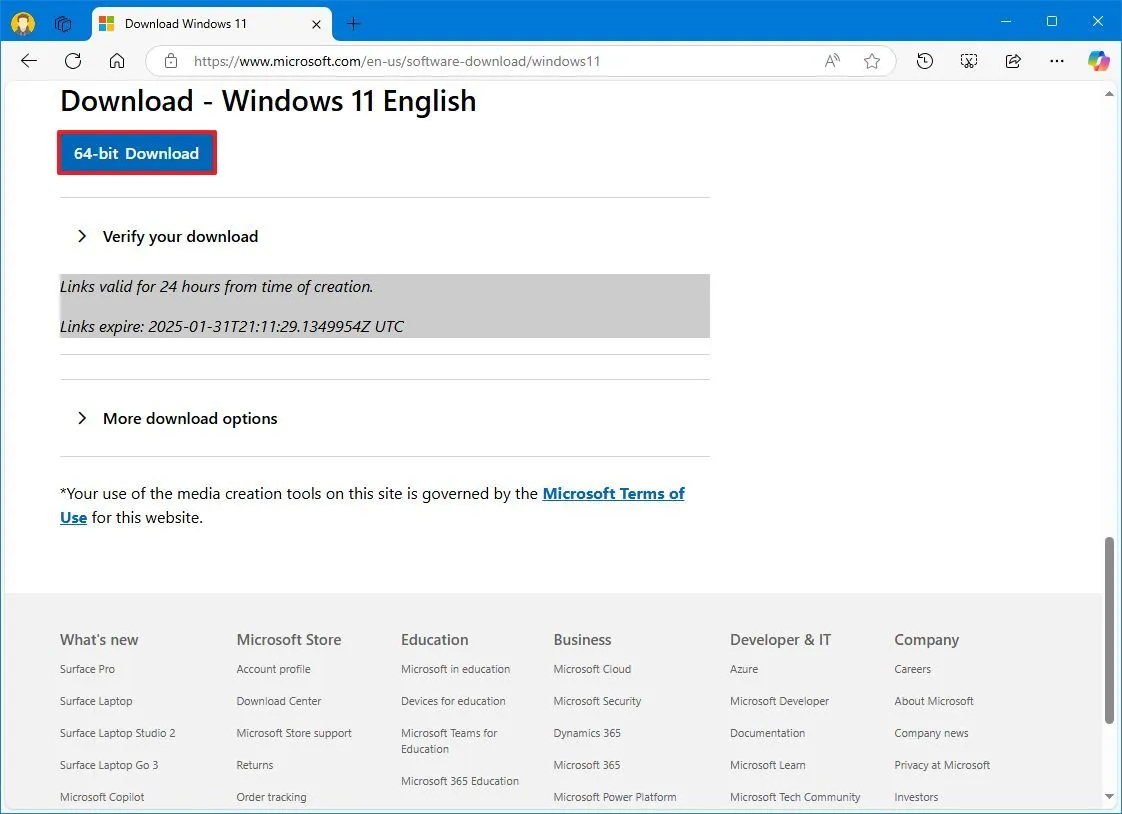Screen dimensions: 1122x814
Task: Refresh the download page
Action: tap(72, 61)
